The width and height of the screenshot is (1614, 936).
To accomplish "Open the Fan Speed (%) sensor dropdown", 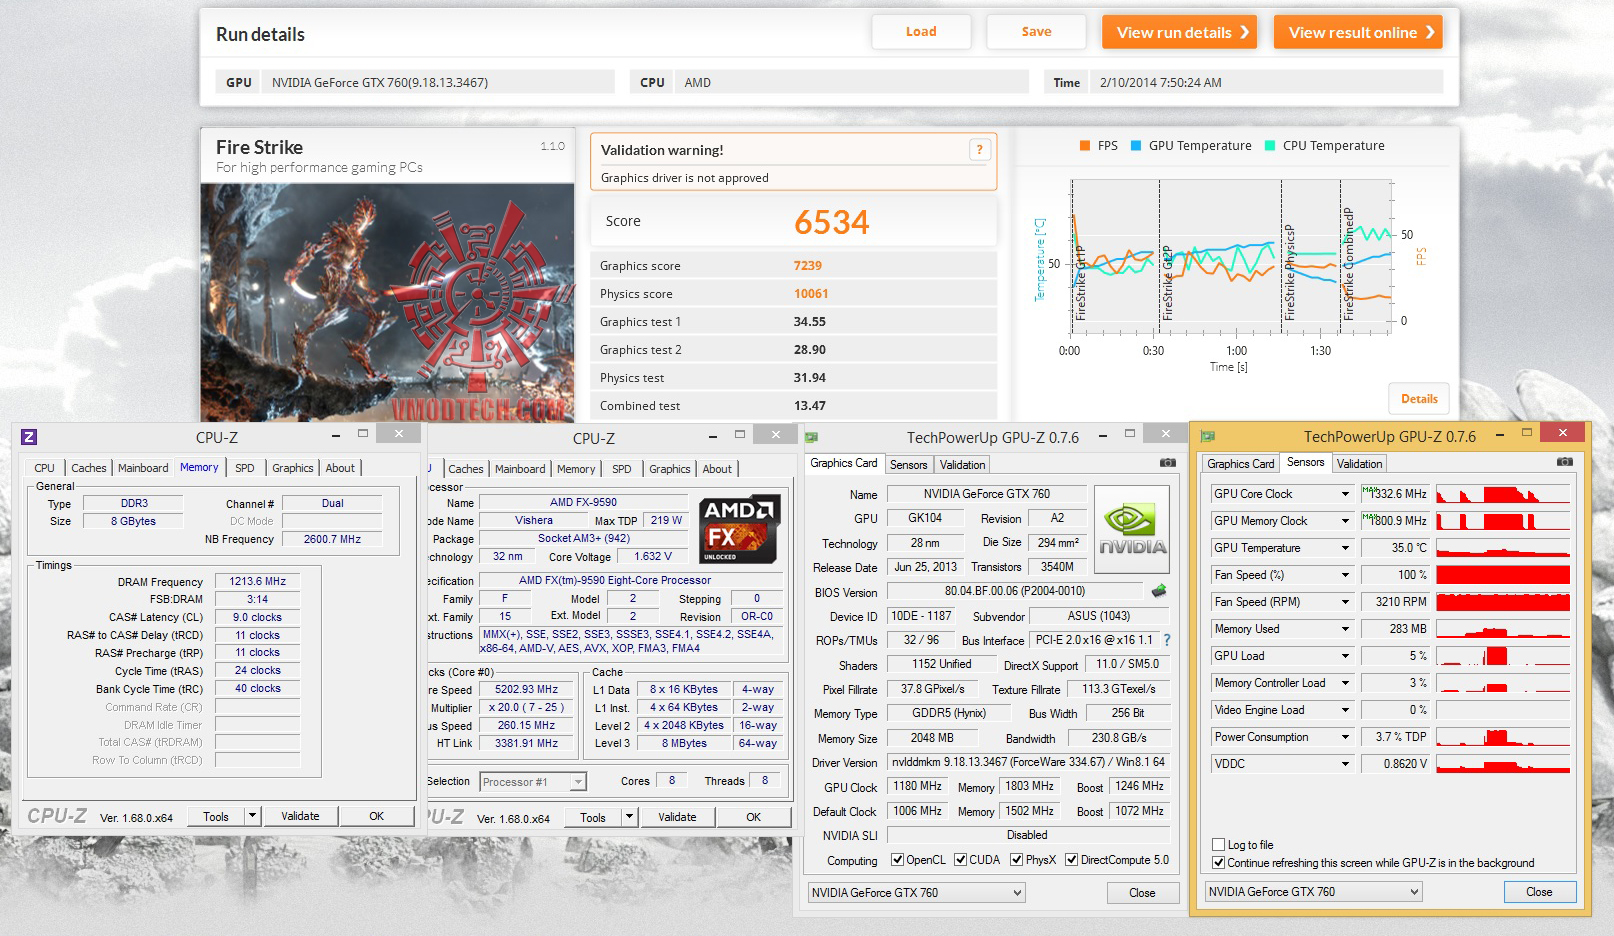I will pyautogui.click(x=1346, y=575).
